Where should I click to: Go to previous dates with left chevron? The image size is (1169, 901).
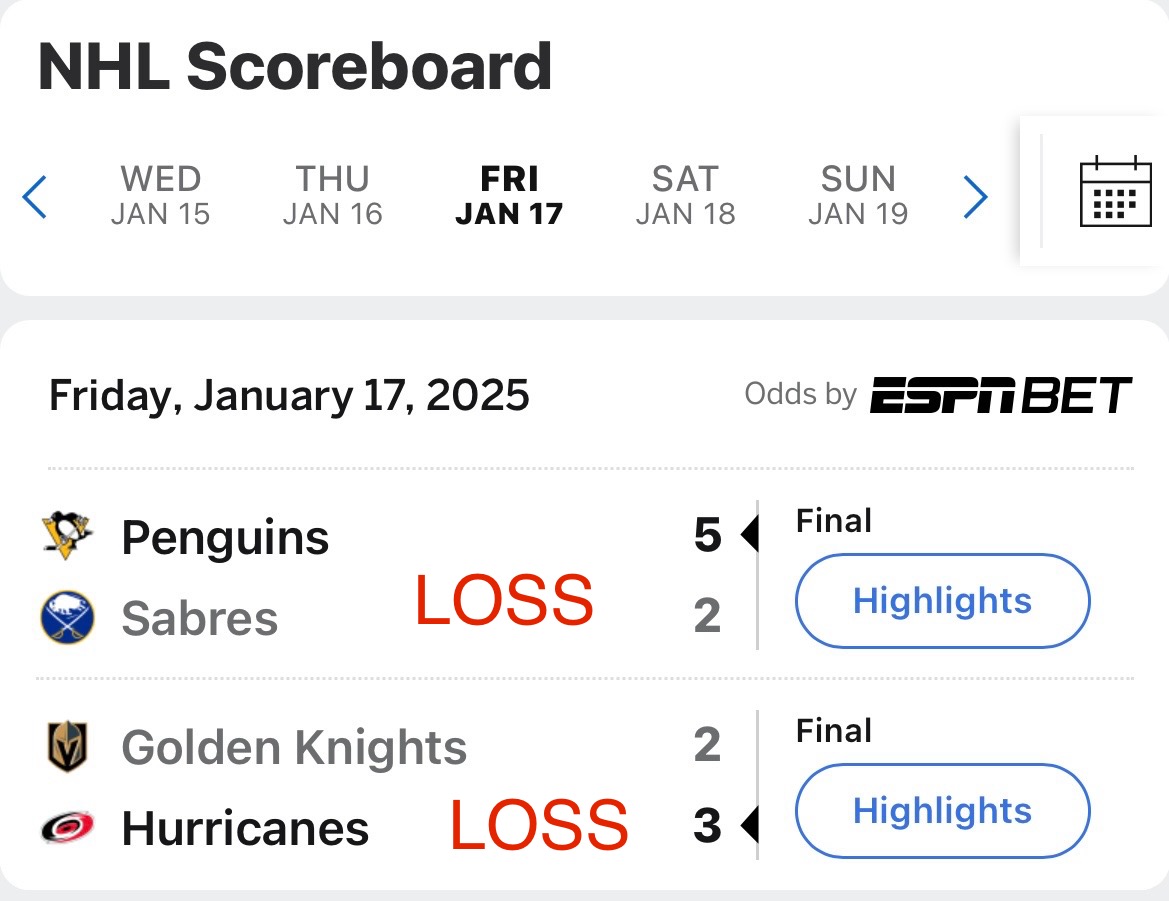(34, 197)
